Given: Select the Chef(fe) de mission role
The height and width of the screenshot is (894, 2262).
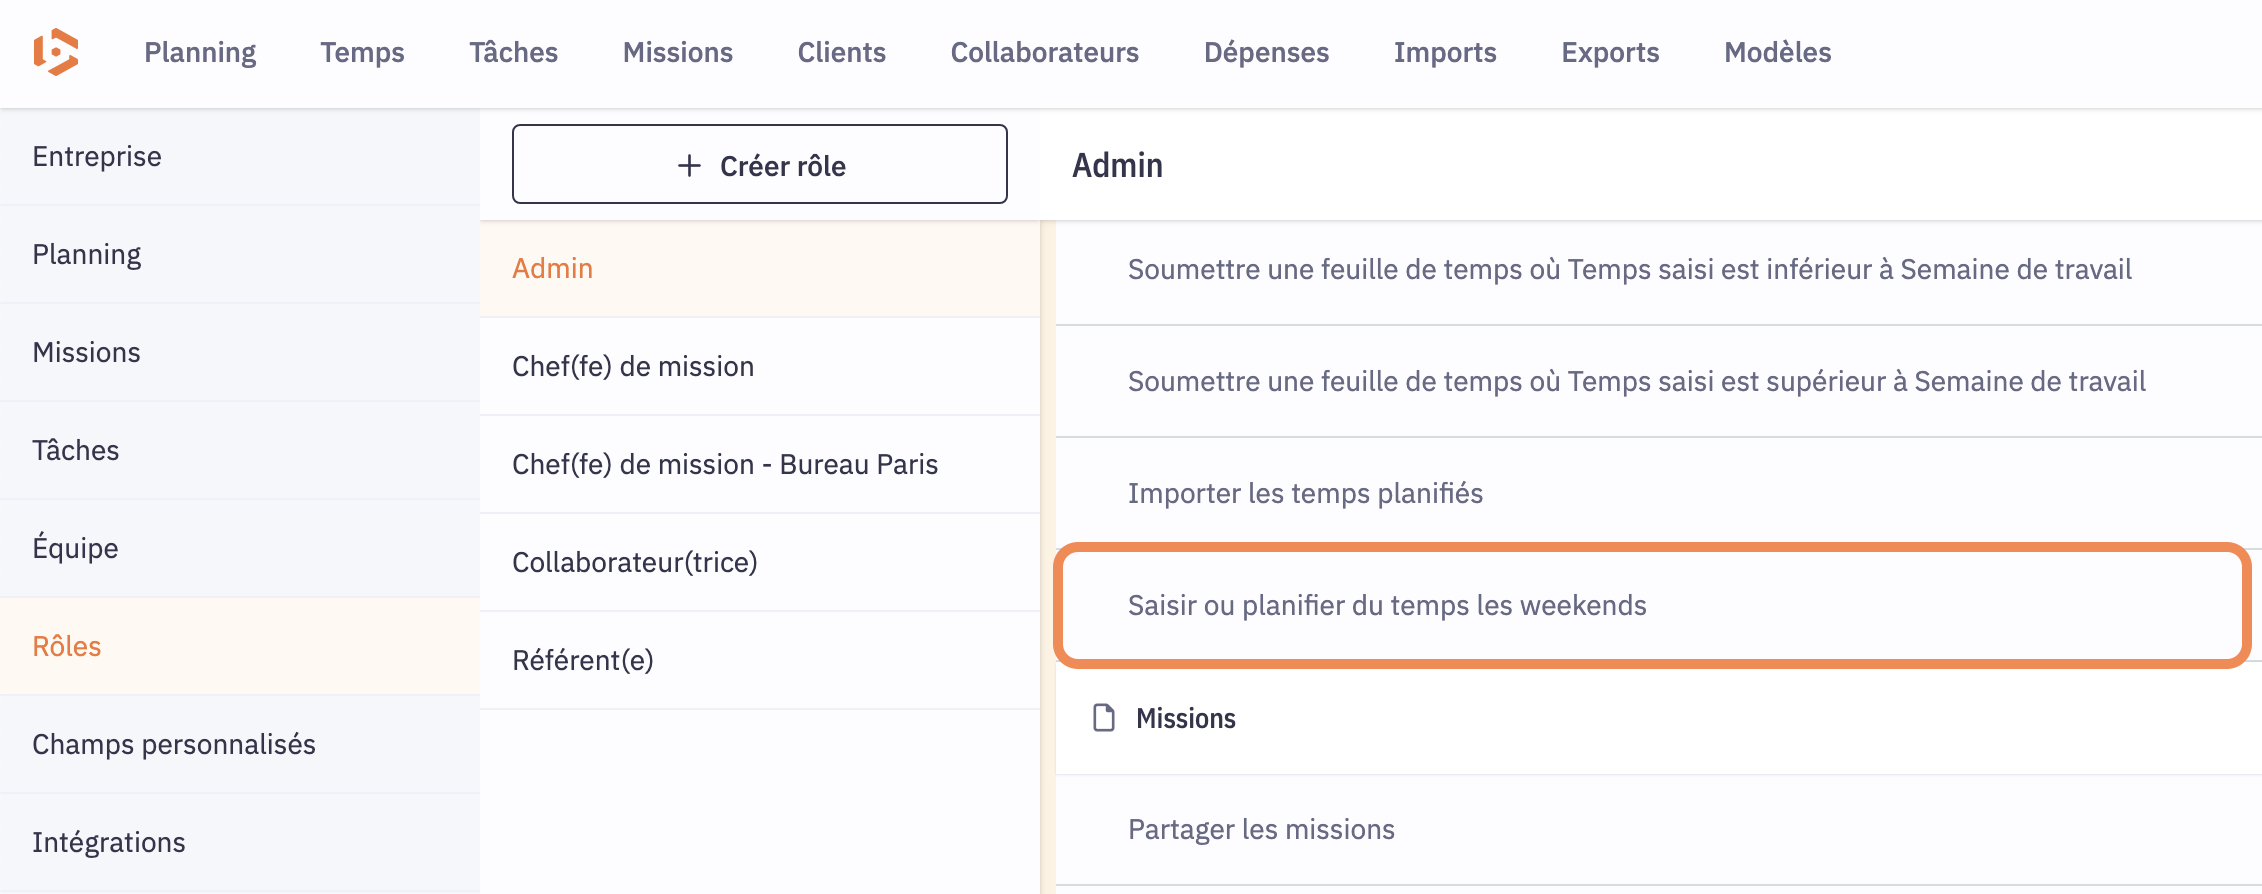Looking at the screenshot, I should [x=633, y=367].
